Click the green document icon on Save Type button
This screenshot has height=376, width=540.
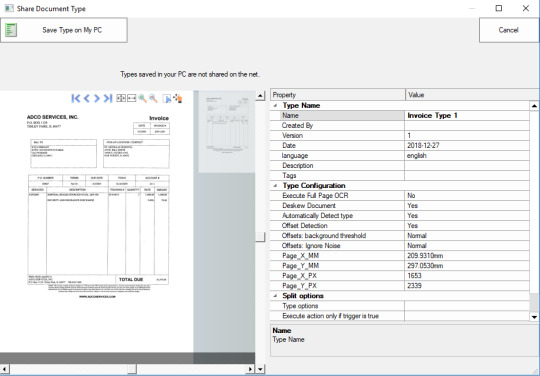tap(11, 30)
